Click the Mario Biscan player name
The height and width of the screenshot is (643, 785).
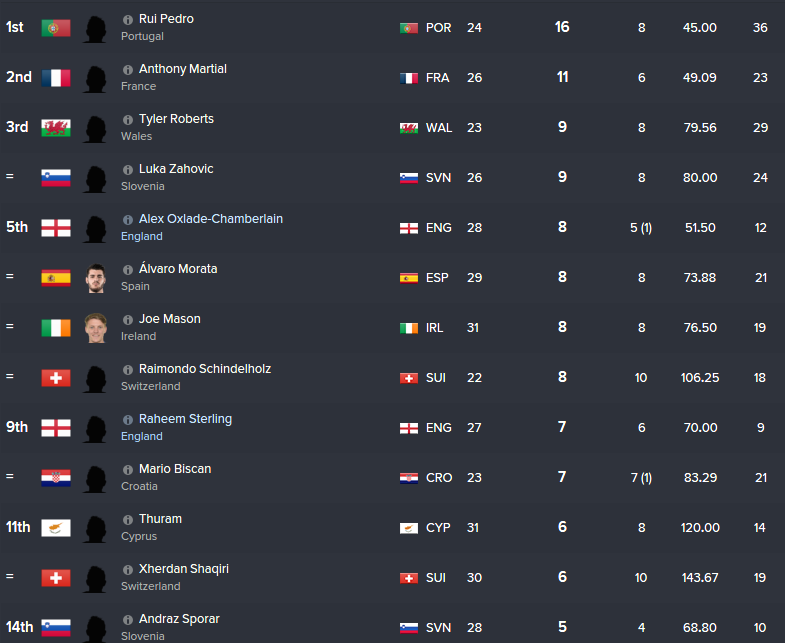point(174,469)
